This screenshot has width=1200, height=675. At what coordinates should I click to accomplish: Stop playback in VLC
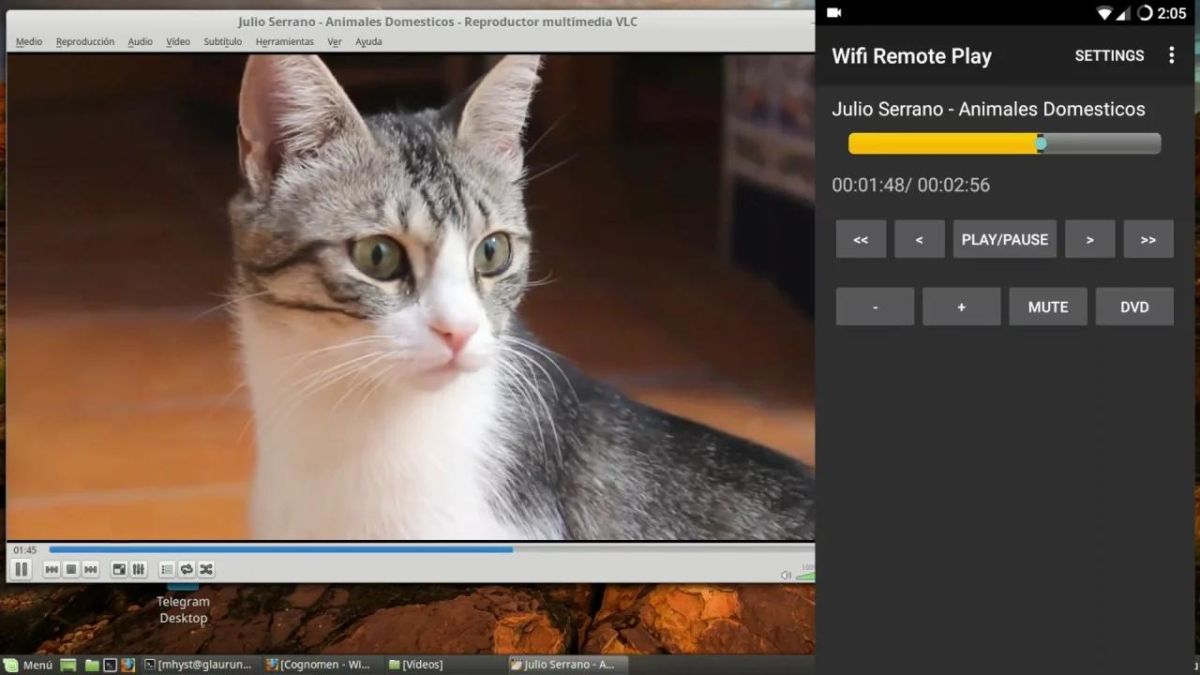click(71, 569)
